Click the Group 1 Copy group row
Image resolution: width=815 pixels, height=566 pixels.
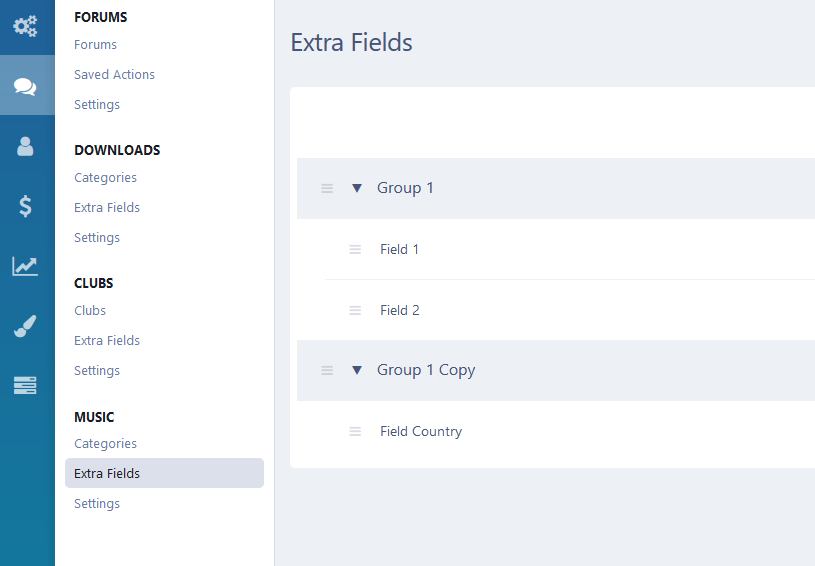click(x=556, y=370)
